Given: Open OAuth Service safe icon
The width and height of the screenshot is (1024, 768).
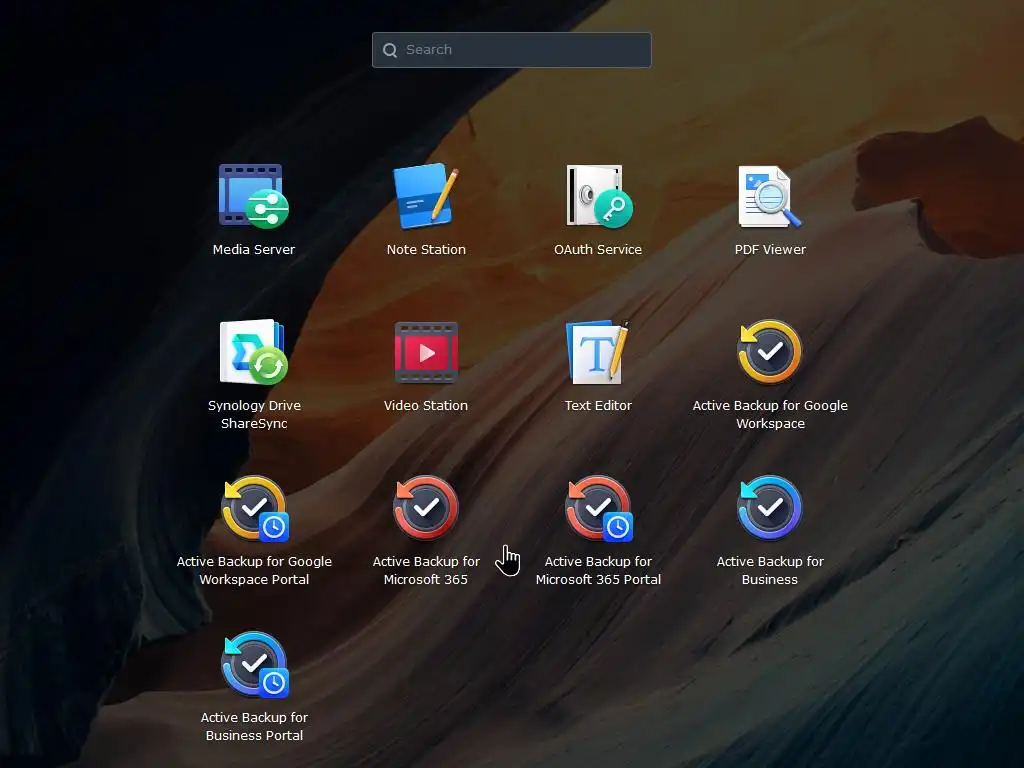Looking at the screenshot, I should click(x=598, y=196).
